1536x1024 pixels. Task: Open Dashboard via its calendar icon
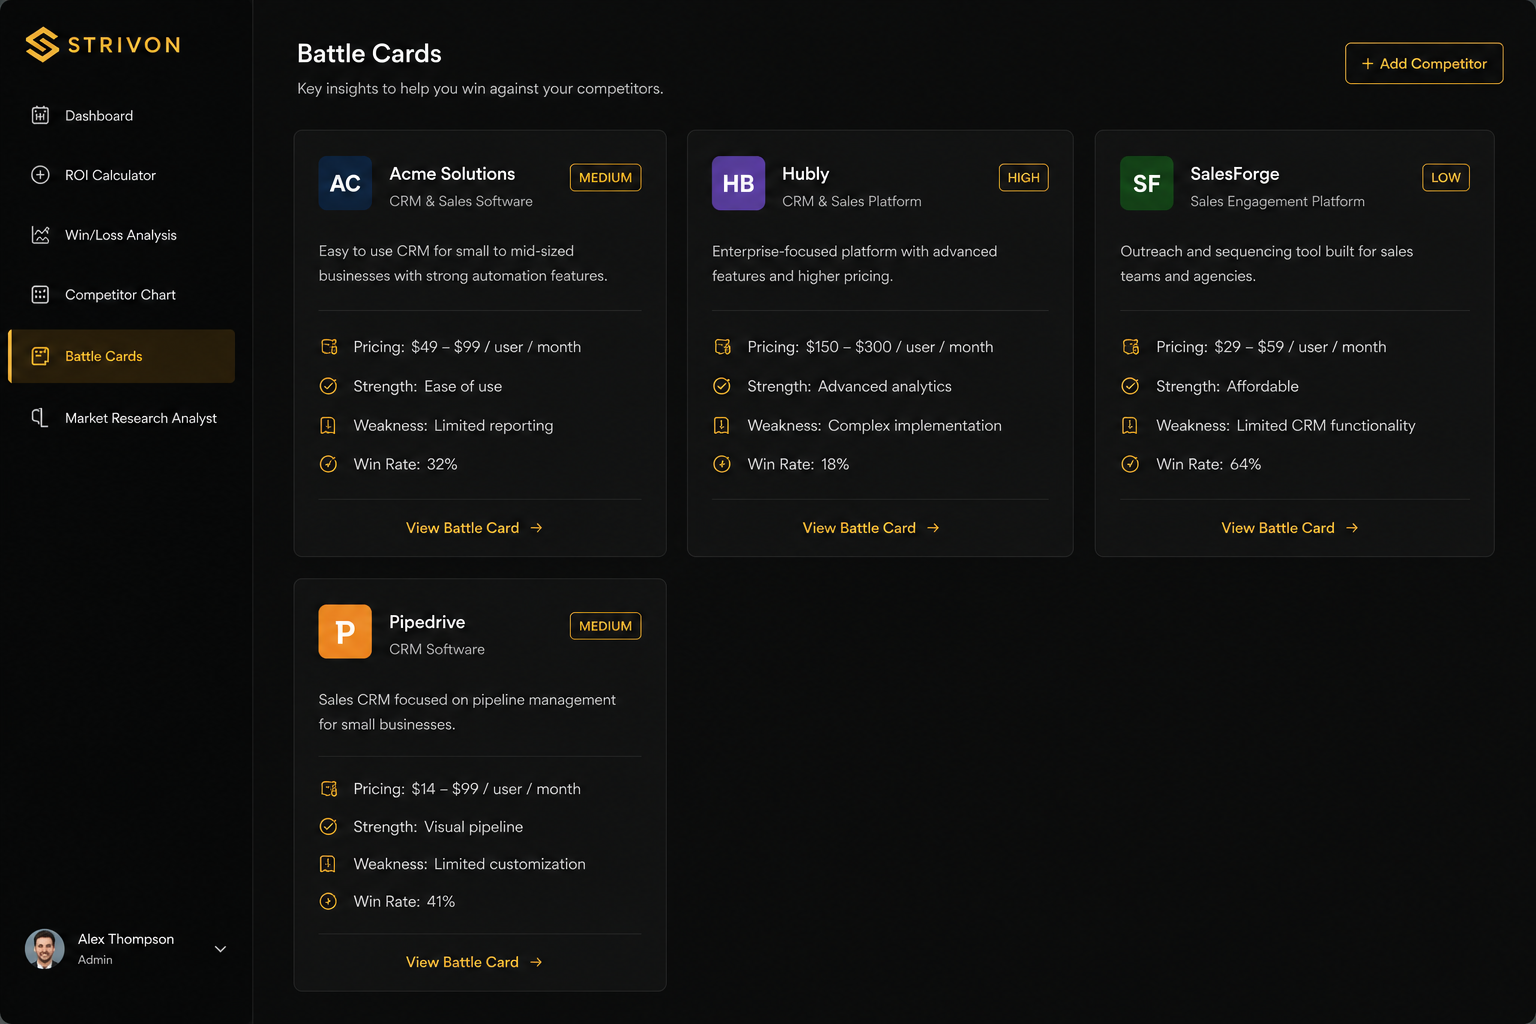point(40,115)
